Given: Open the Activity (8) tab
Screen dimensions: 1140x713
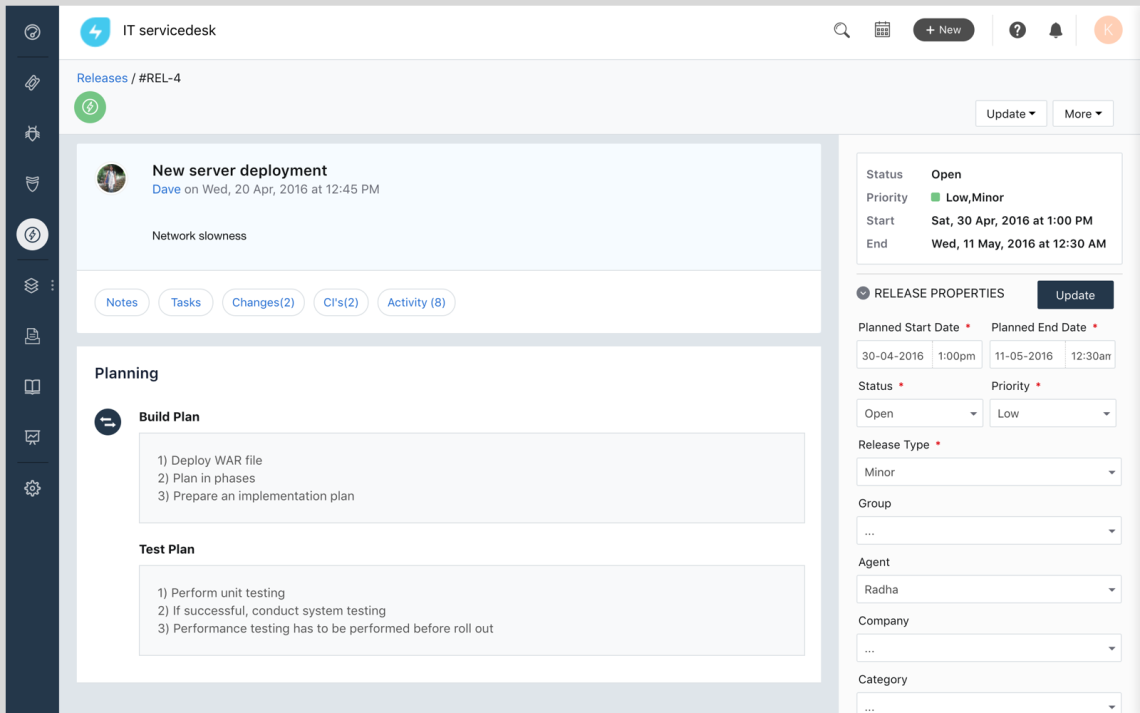Looking at the screenshot, I should coord(416,302).
